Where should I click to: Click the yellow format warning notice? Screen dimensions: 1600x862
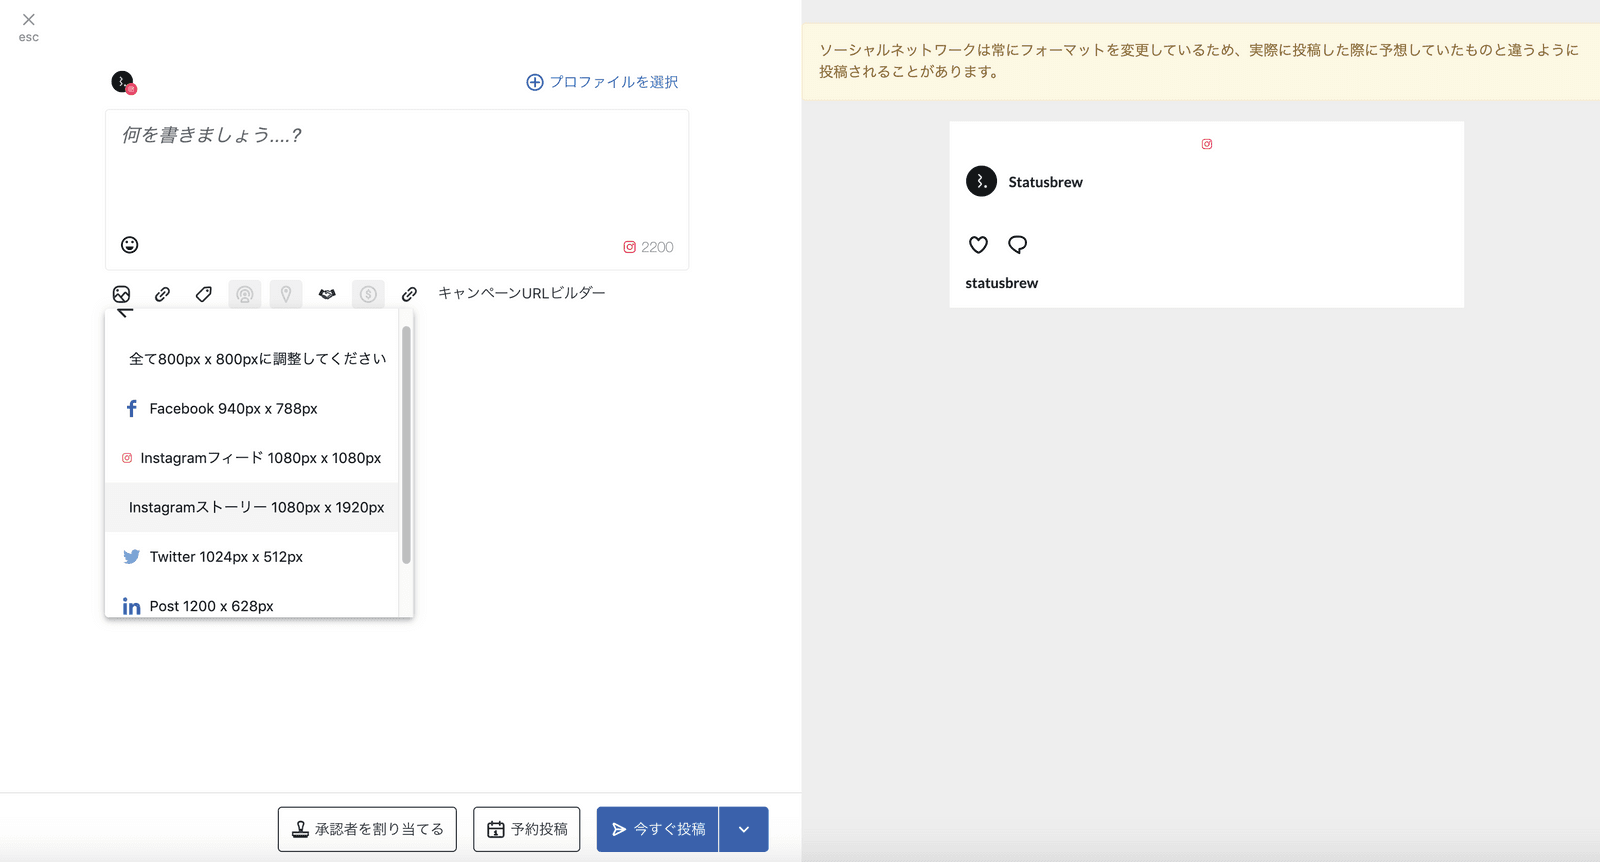click(1201, 61)
